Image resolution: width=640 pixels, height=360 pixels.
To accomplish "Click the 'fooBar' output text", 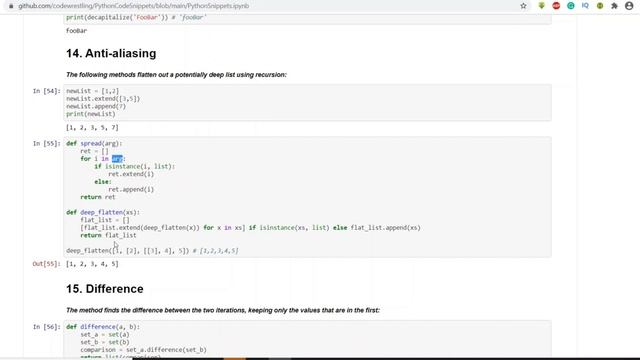I will (x=76, y=31).
